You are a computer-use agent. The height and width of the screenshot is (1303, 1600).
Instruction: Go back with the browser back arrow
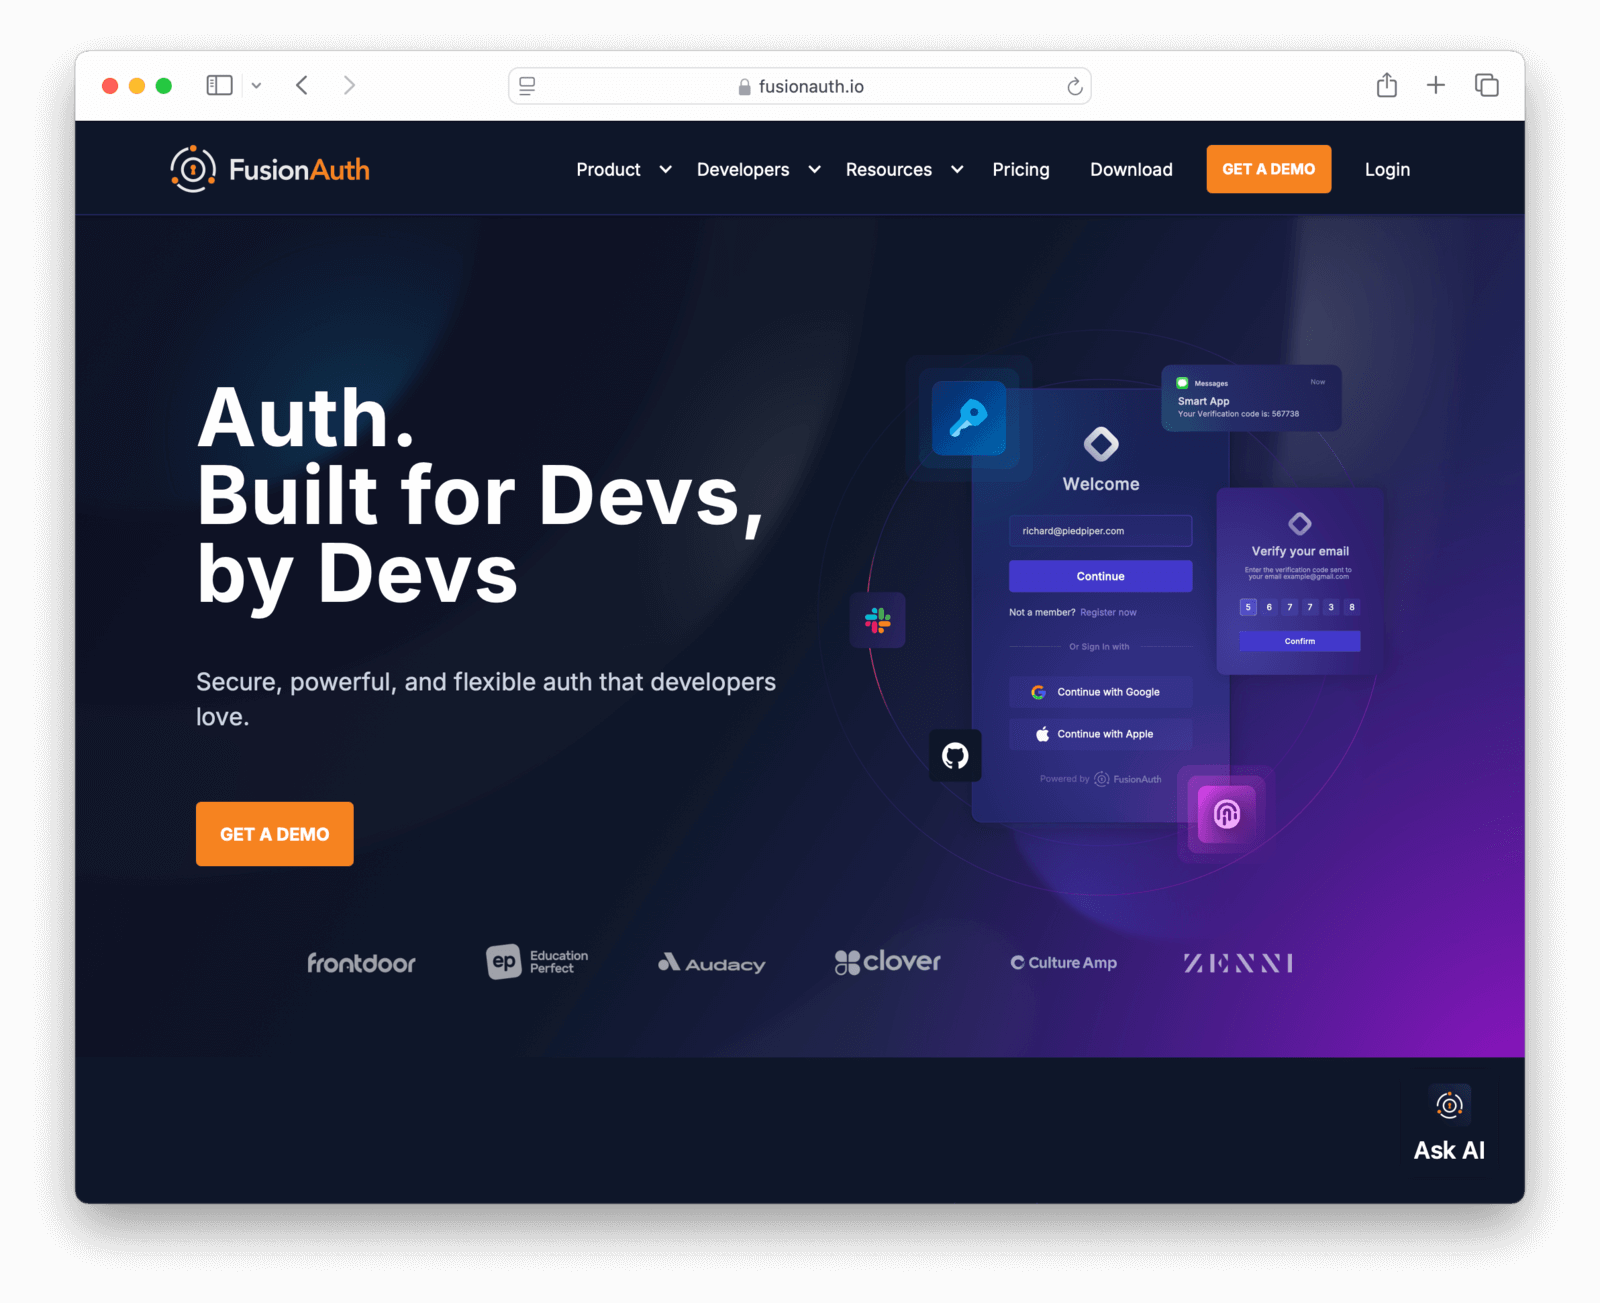click(x=302, y=86)
